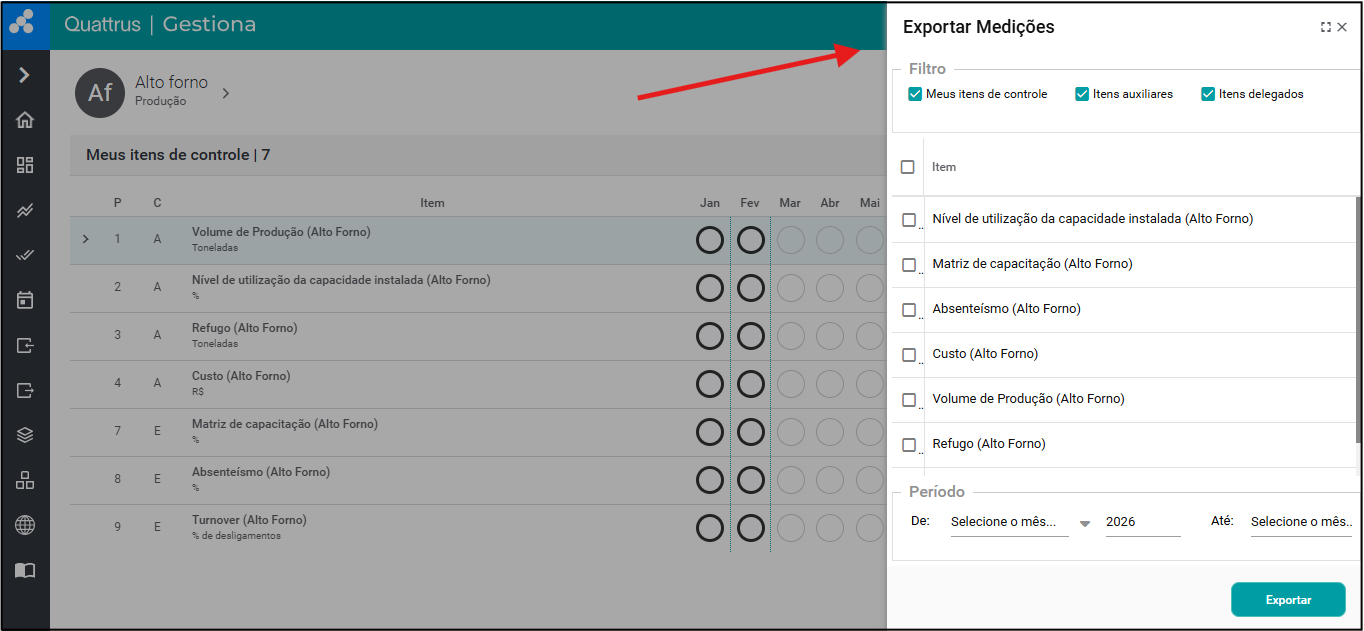Open the 'Até' month selection dropdown
Image resolution: width=1364 pixels, height=631 pixels.
(1300, 522)
